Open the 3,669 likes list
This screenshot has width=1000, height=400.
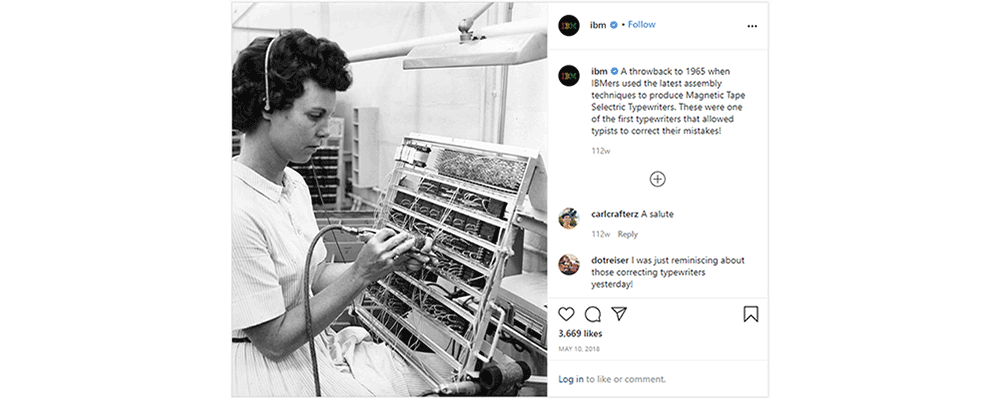[x=580, y=334]
